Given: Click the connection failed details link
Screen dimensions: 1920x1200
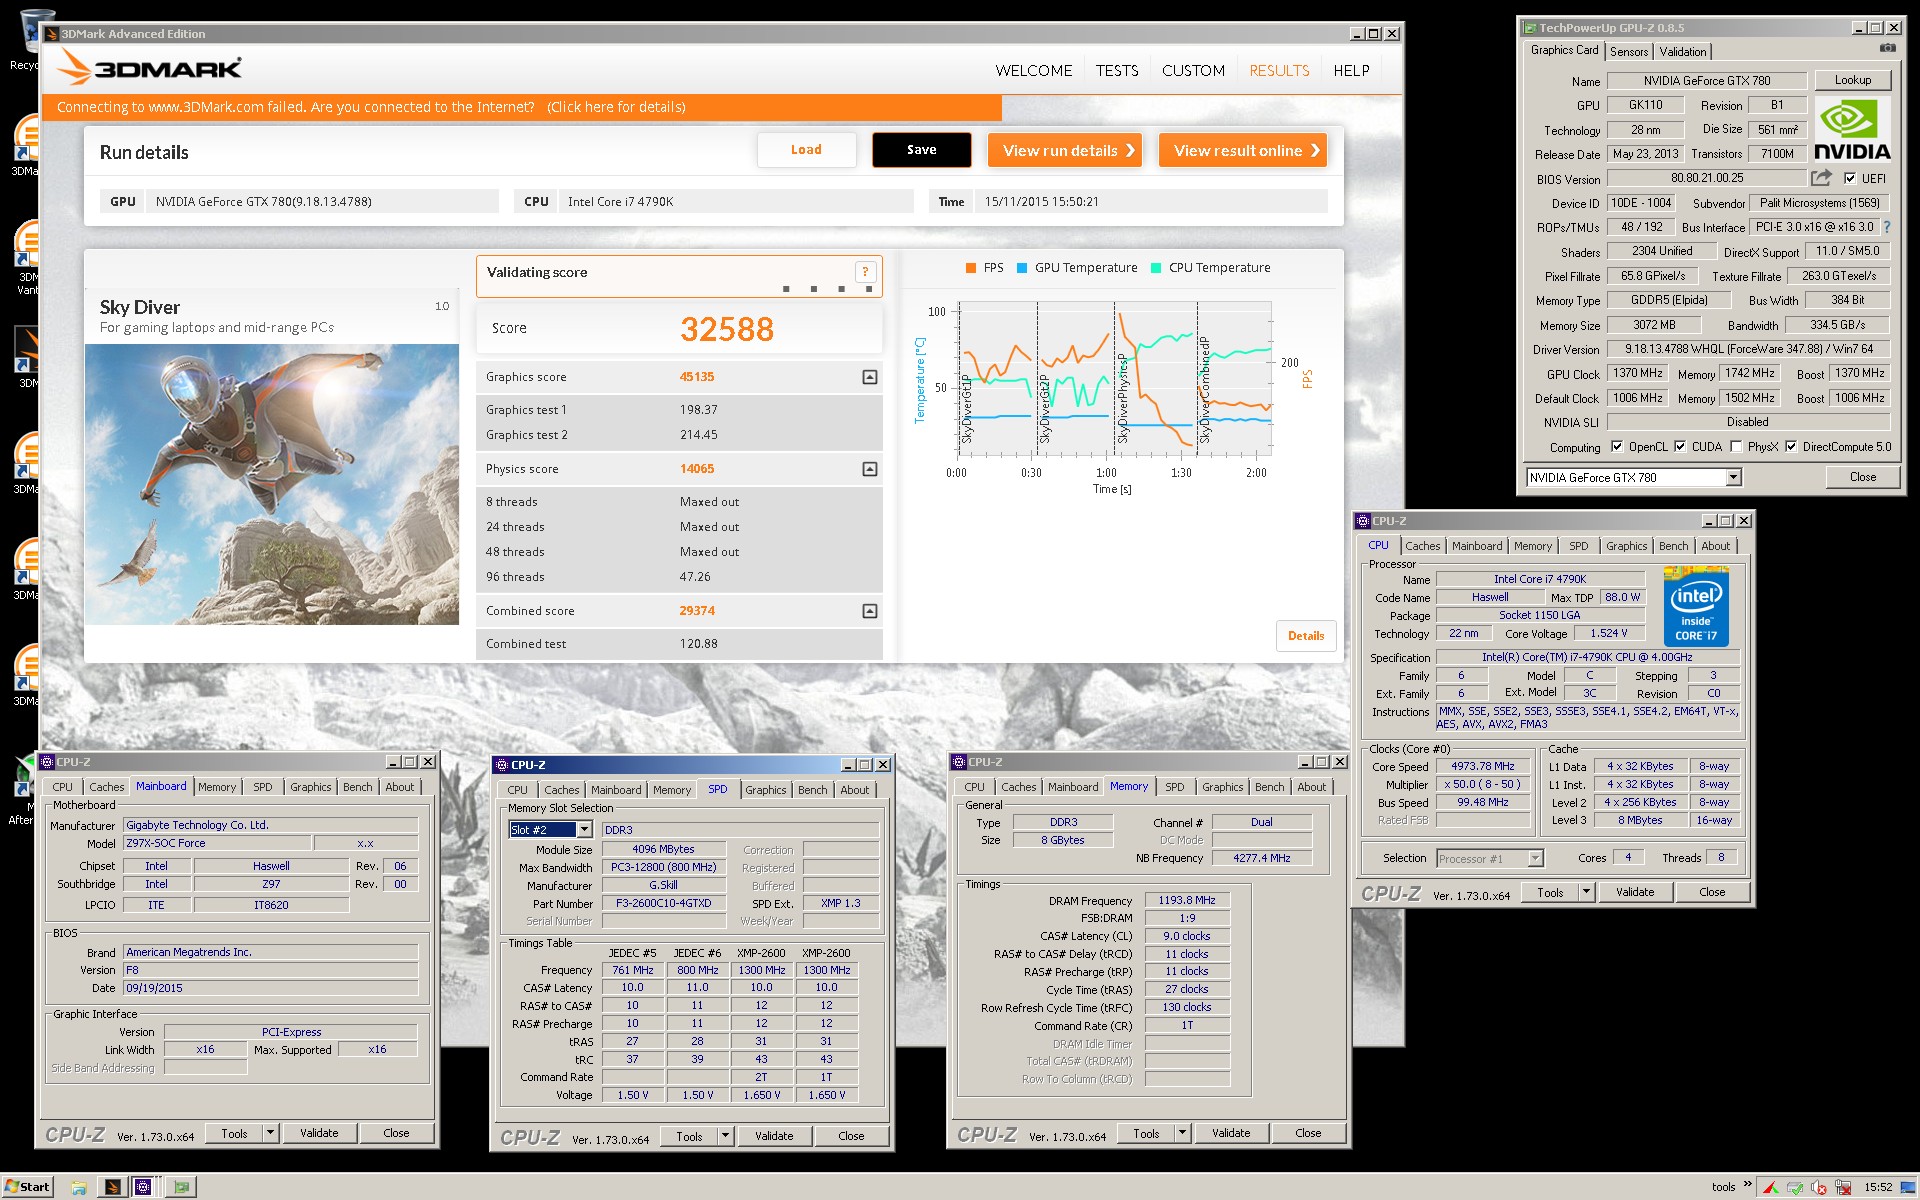Looking at the screenshot, I should point(616,107).
